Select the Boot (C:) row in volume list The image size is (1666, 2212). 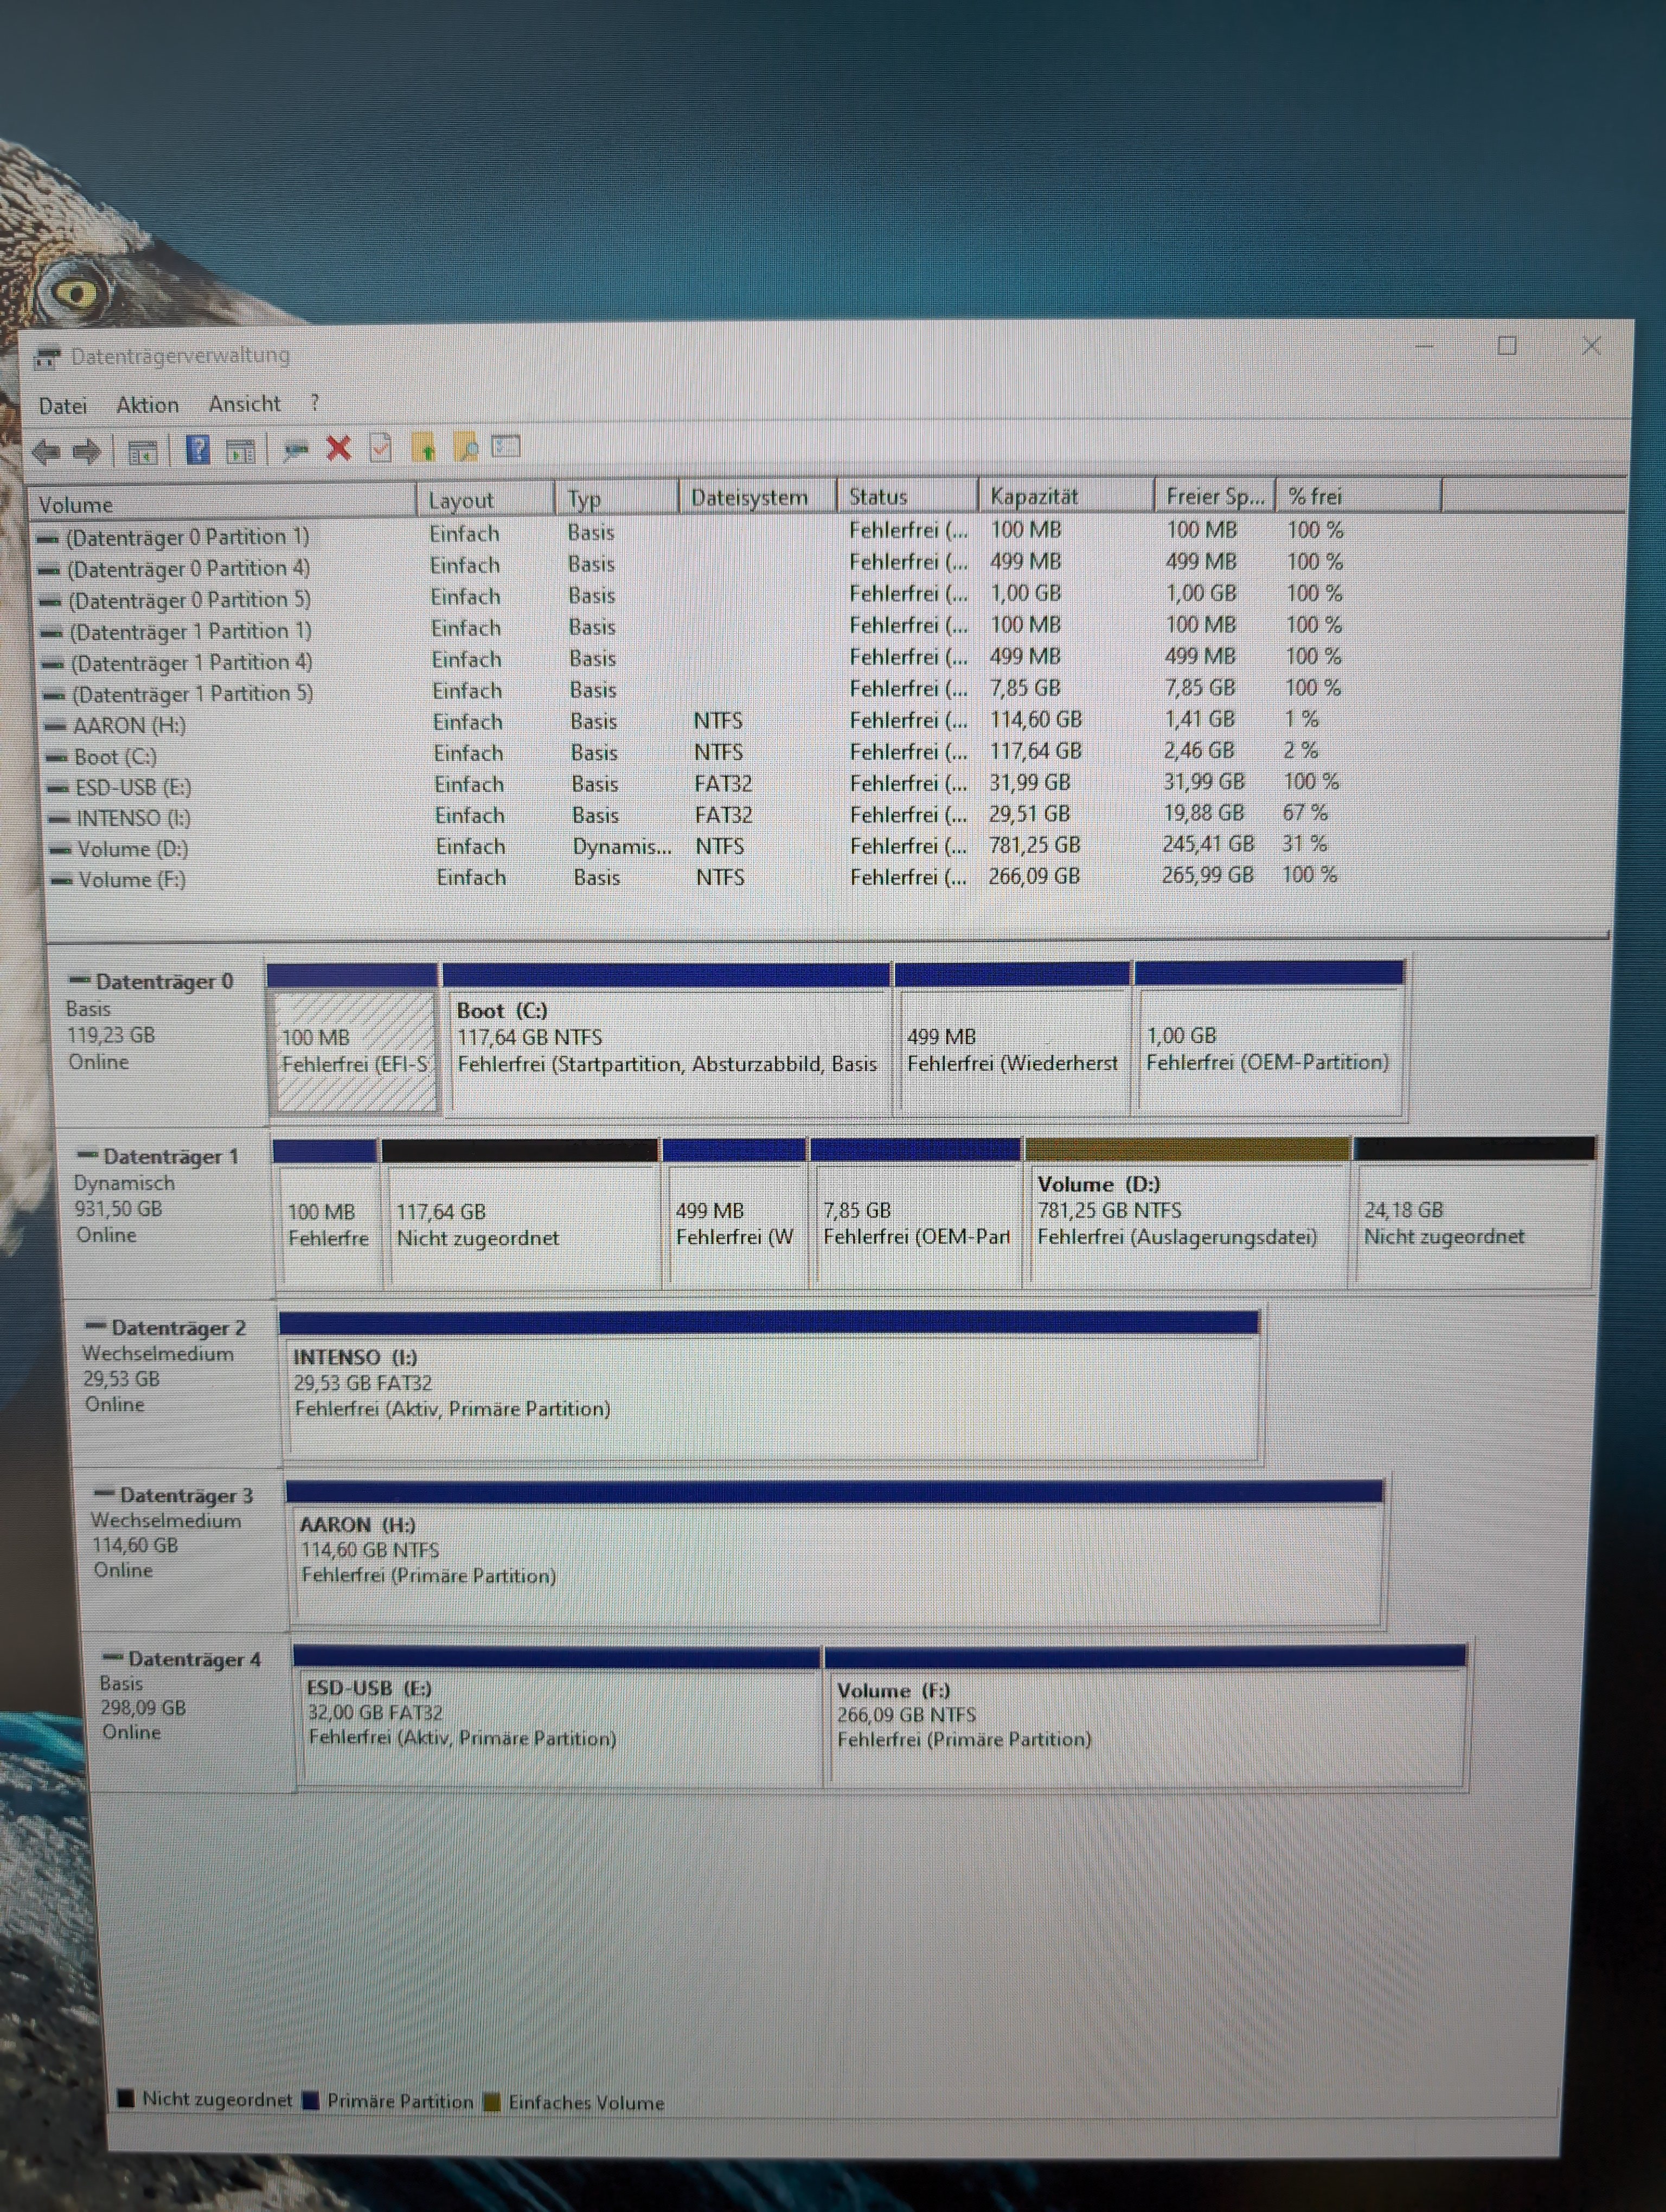(x=115, y=756)
